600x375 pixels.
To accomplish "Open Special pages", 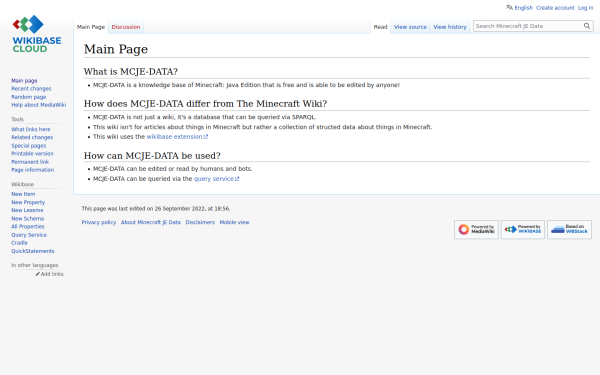I will point(28,146).
